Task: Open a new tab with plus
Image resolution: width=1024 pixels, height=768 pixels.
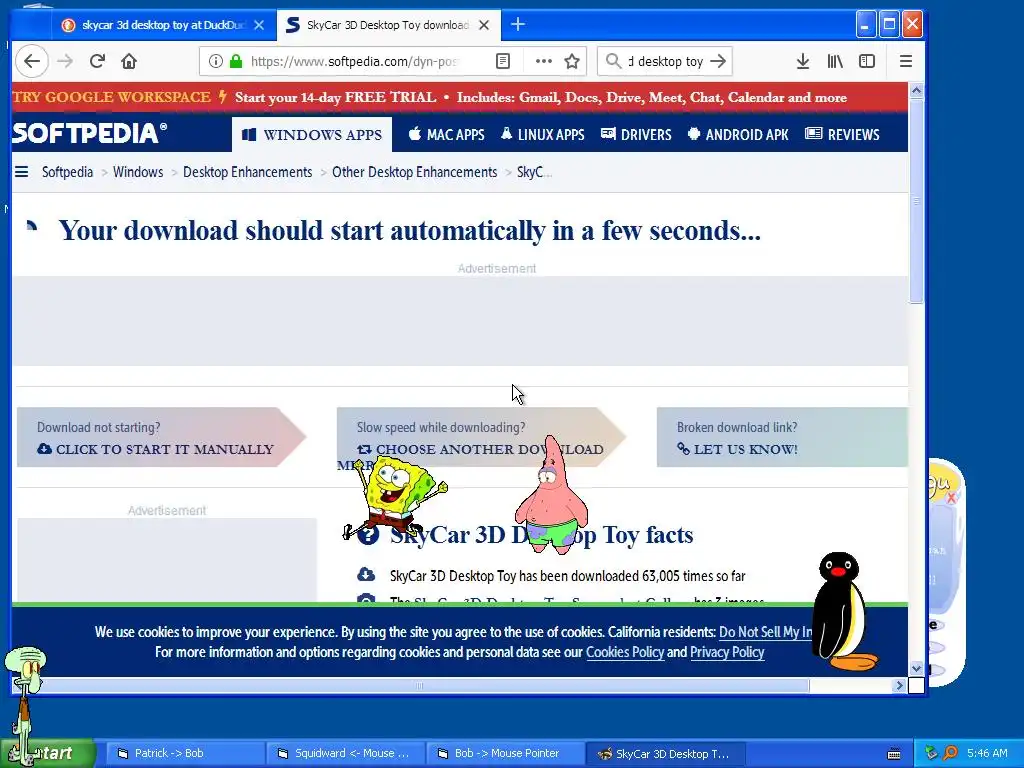Action: pyautogui.click(x=518, y=25)
